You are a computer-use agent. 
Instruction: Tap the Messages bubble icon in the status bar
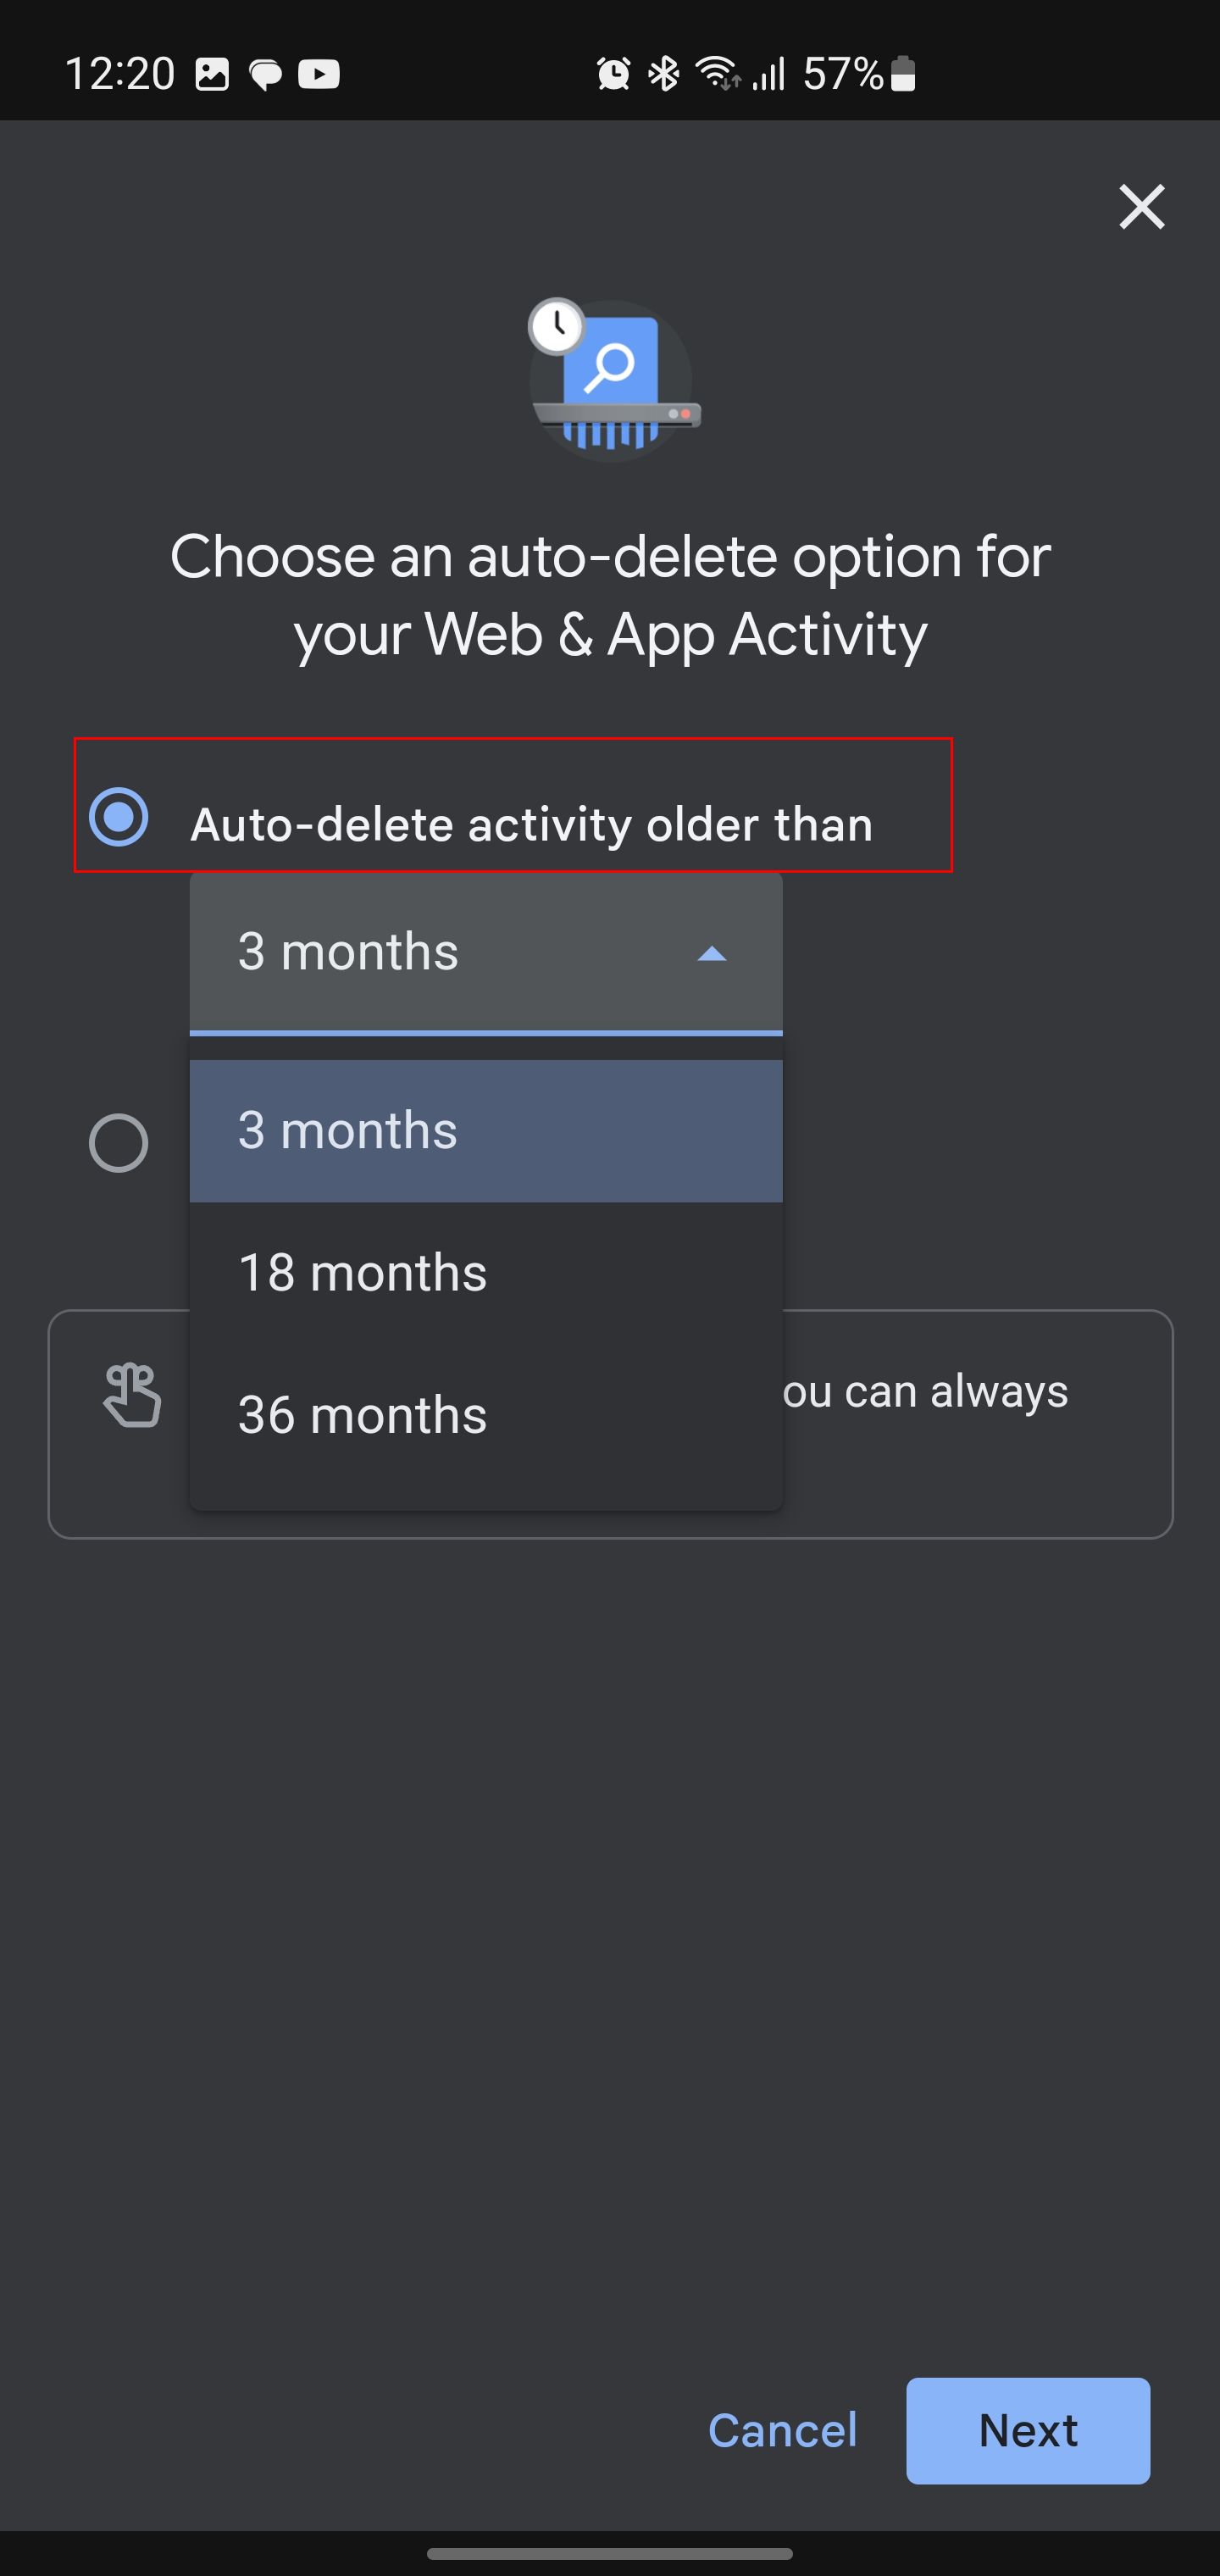point(265,73)
